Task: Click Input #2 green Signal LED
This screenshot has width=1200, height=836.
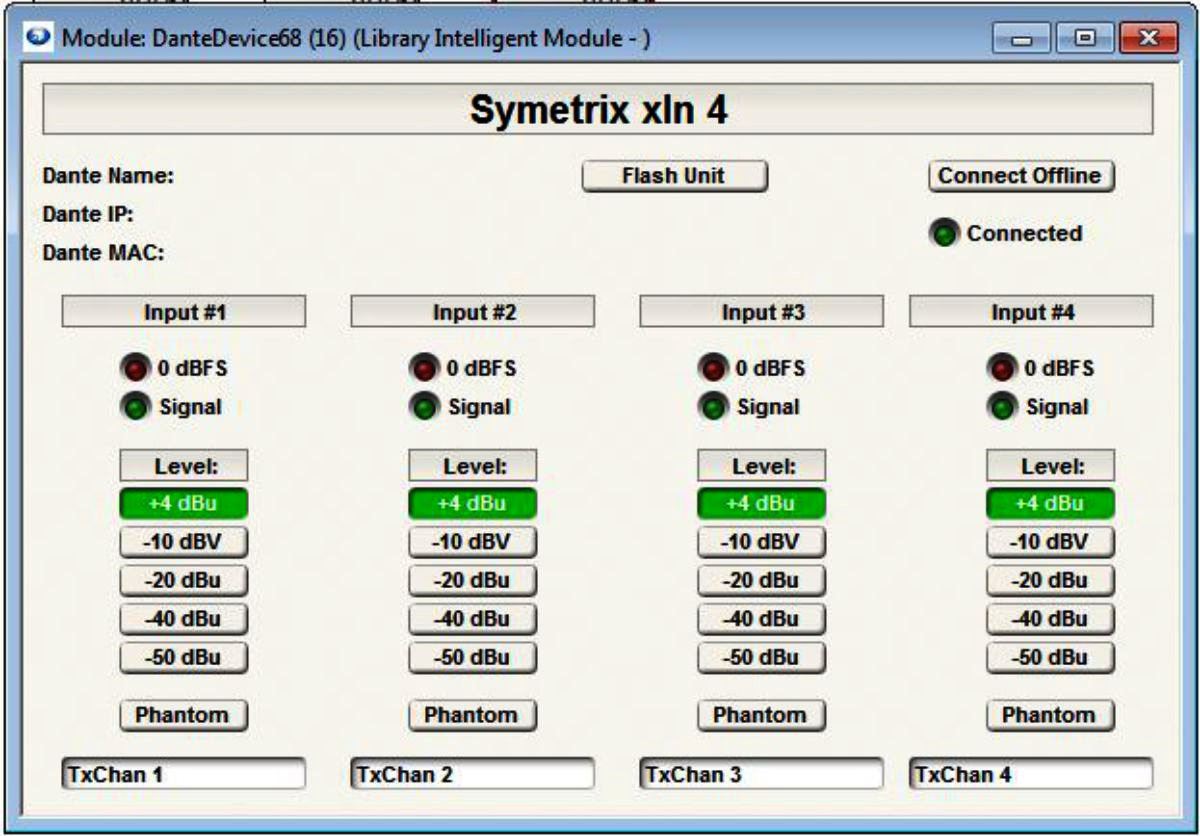Action: (424, 408)
